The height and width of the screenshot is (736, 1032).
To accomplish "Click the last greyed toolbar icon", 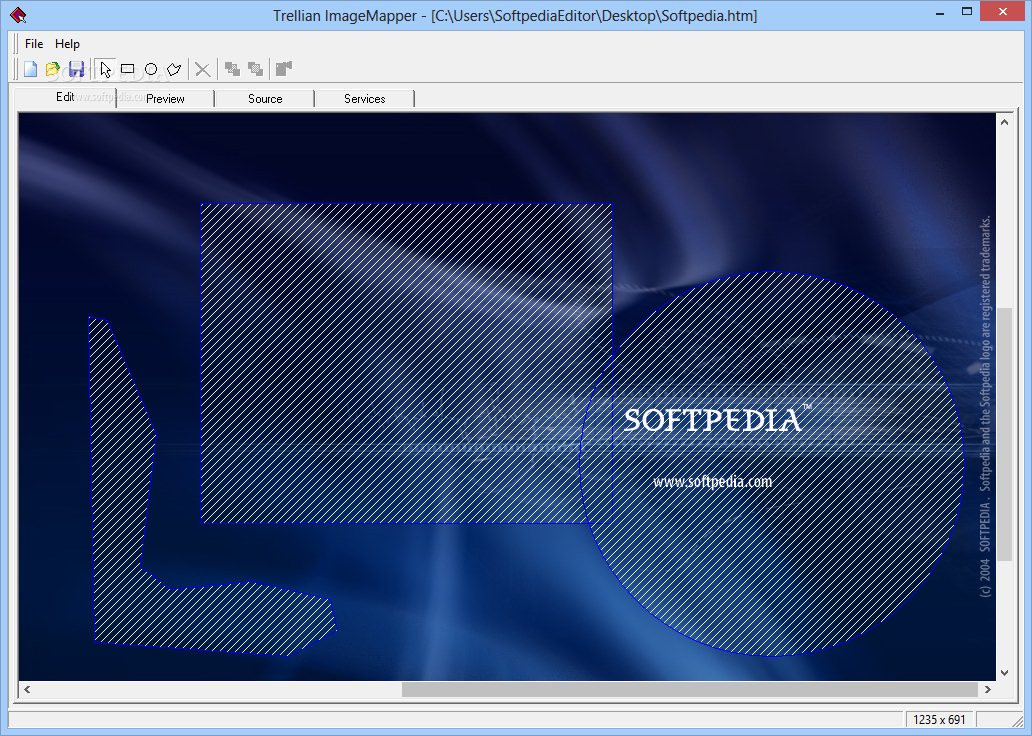I will [x=284, y=69].
